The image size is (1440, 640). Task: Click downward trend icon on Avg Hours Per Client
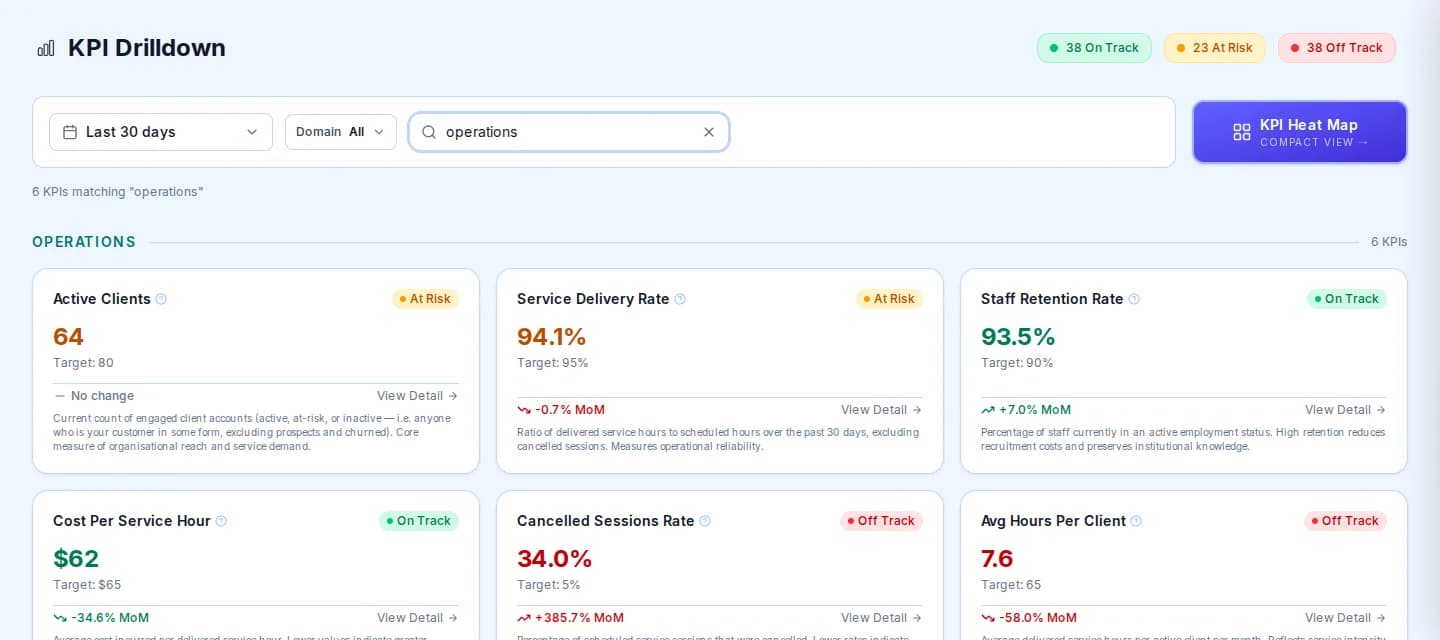coord(988,618)
